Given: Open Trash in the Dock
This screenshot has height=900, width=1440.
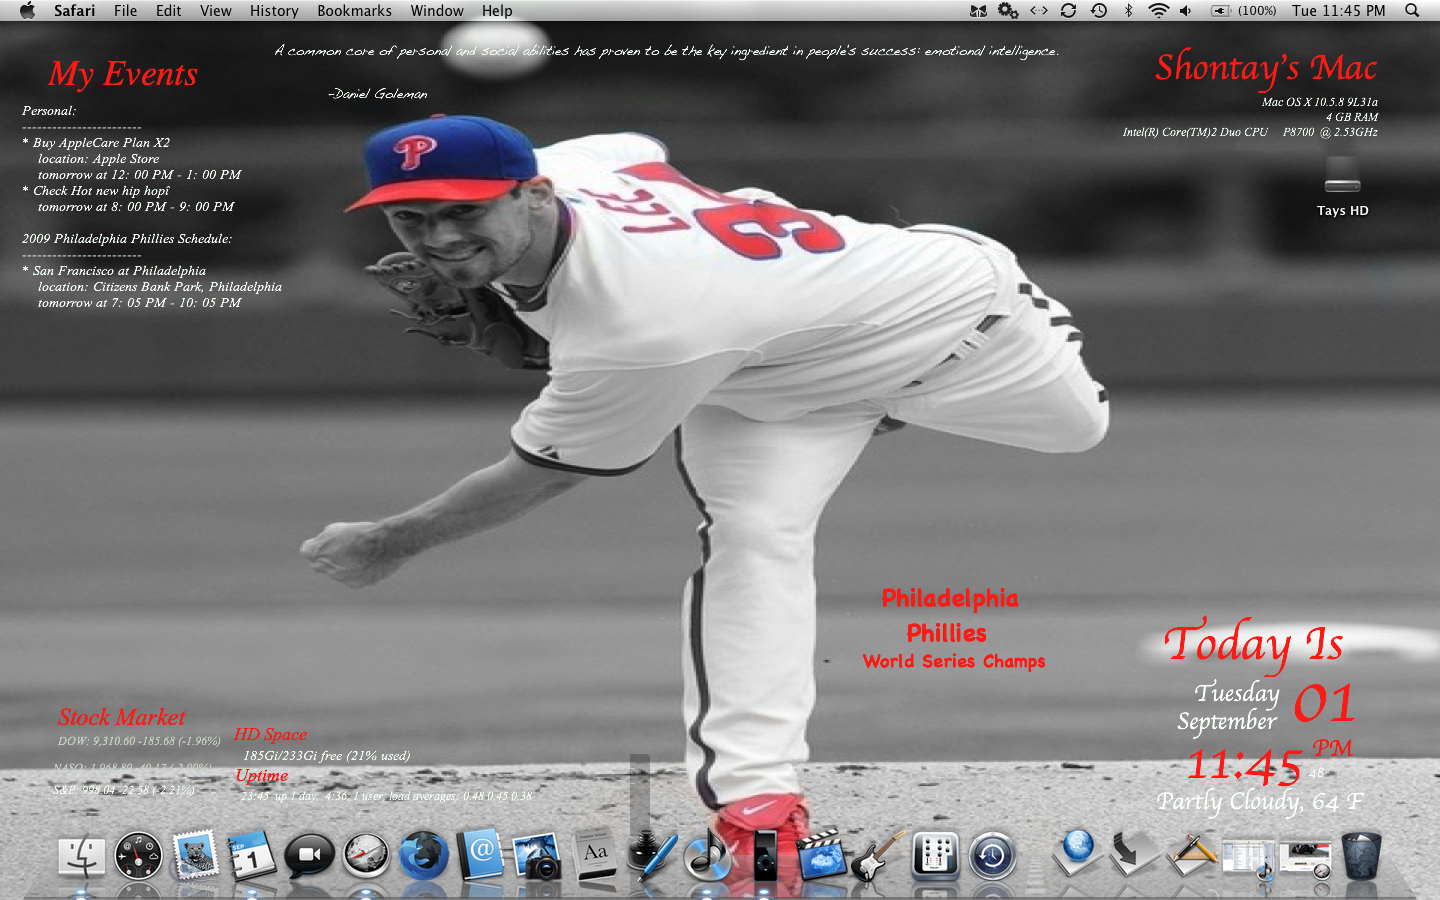Looking at the screenshot, I should pyautogui.click(x=1362, y=856).
